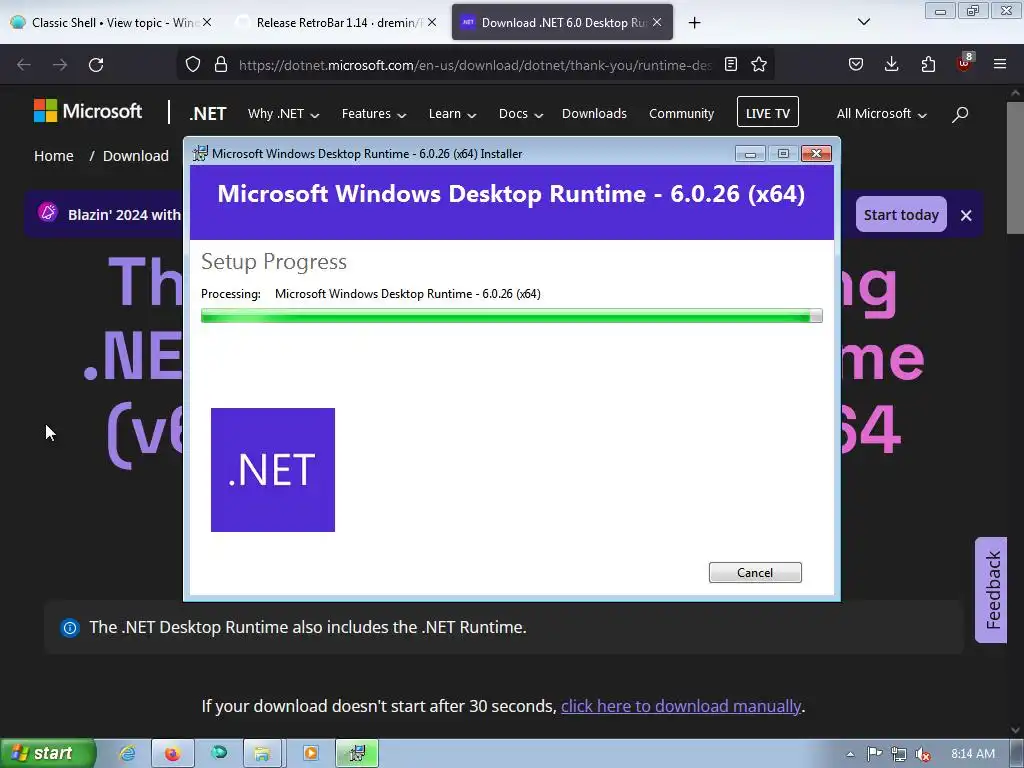Click the browser back arrow
1024x768 pixels.
pos(24,65)
